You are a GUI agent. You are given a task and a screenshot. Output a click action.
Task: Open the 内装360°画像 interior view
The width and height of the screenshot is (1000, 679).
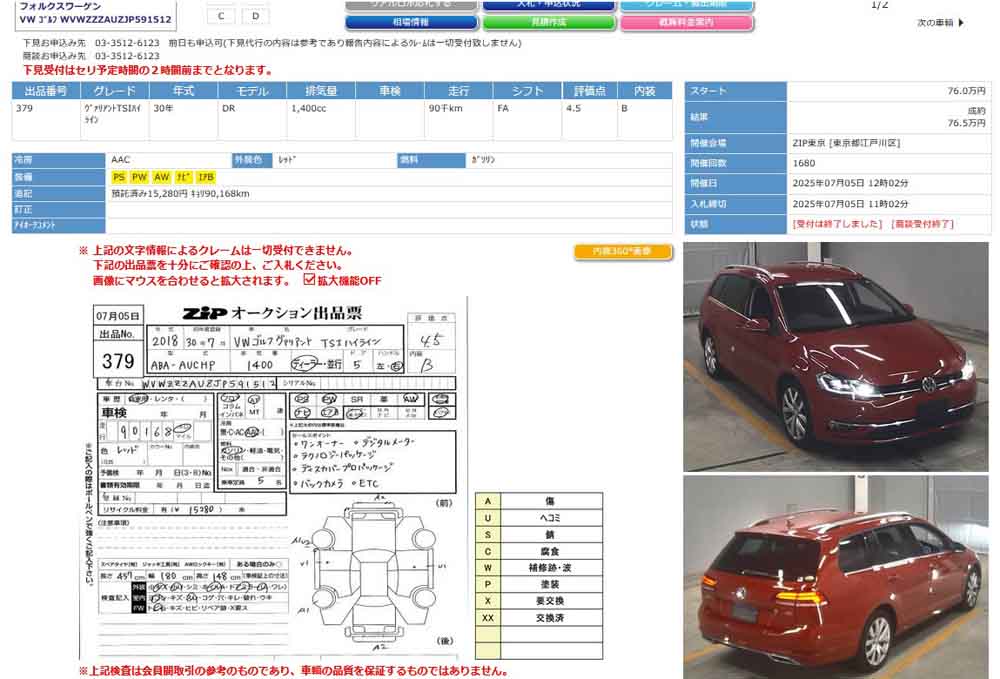point(622,252)
